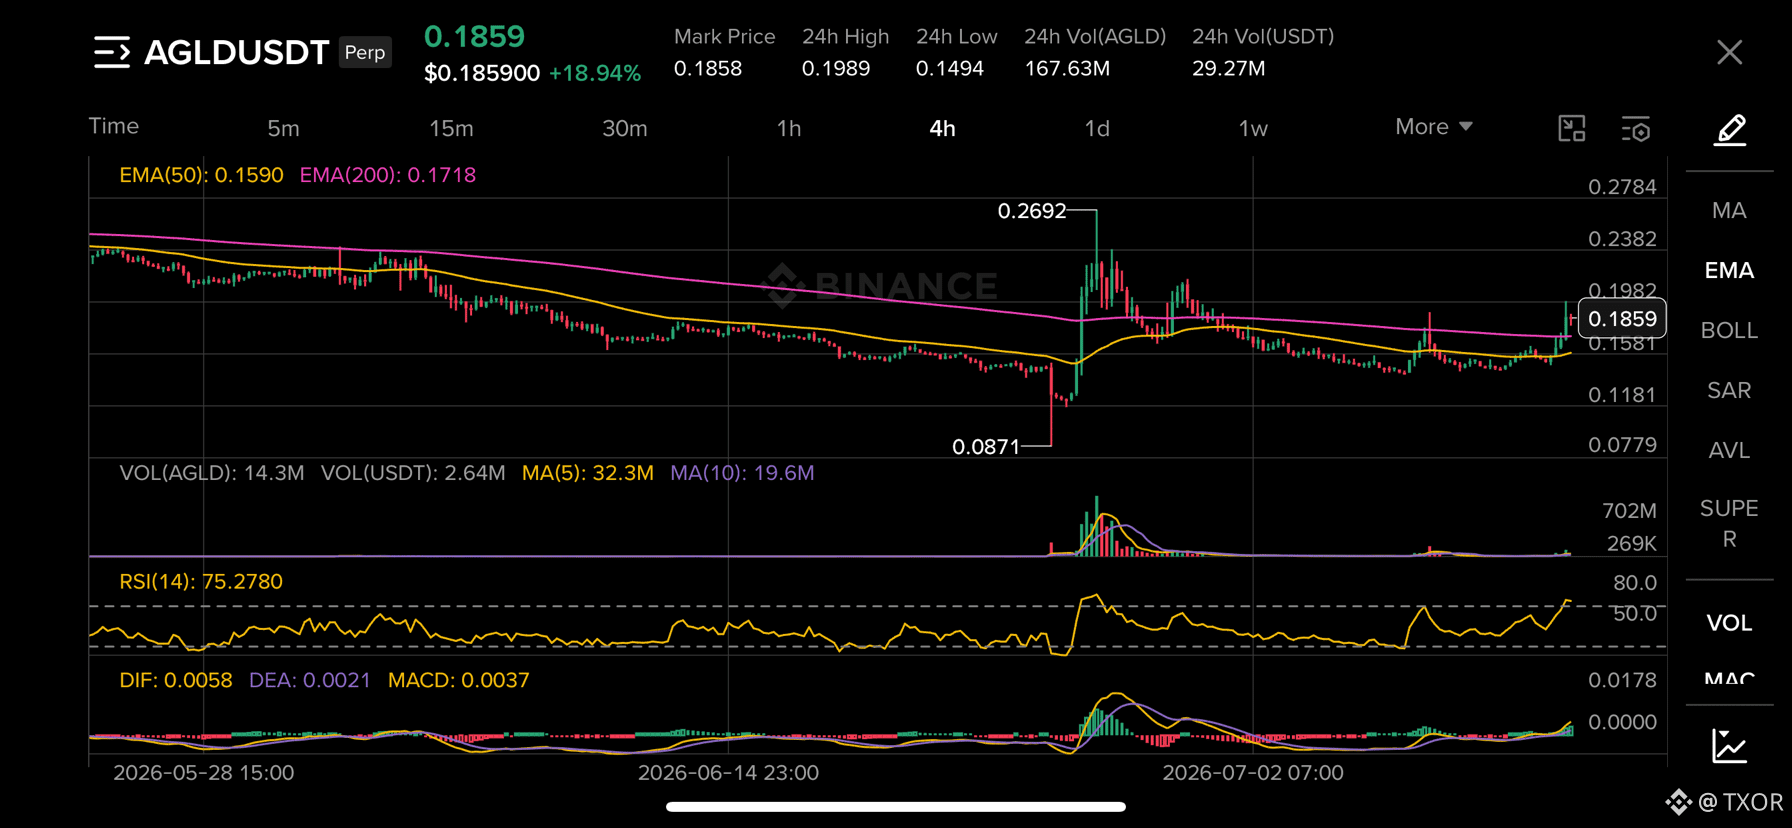
Task: Tap the VOL(USDT) volume label
Action: coord(413,473)
